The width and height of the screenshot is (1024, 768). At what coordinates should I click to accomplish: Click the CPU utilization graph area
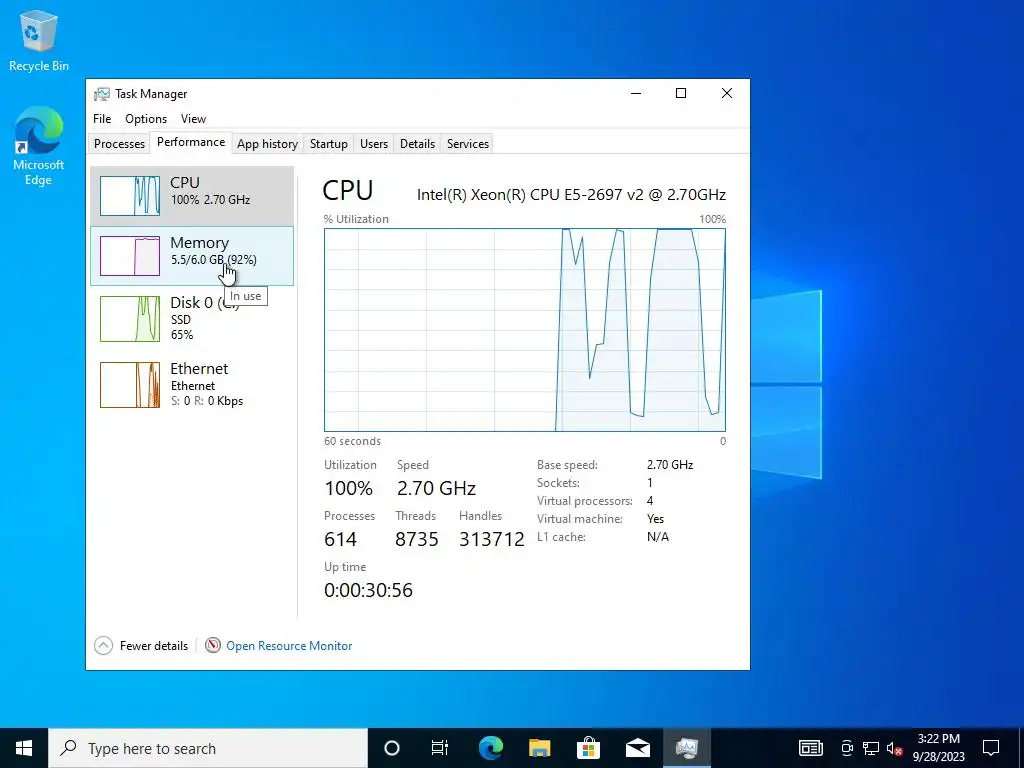tap(524, 330)
